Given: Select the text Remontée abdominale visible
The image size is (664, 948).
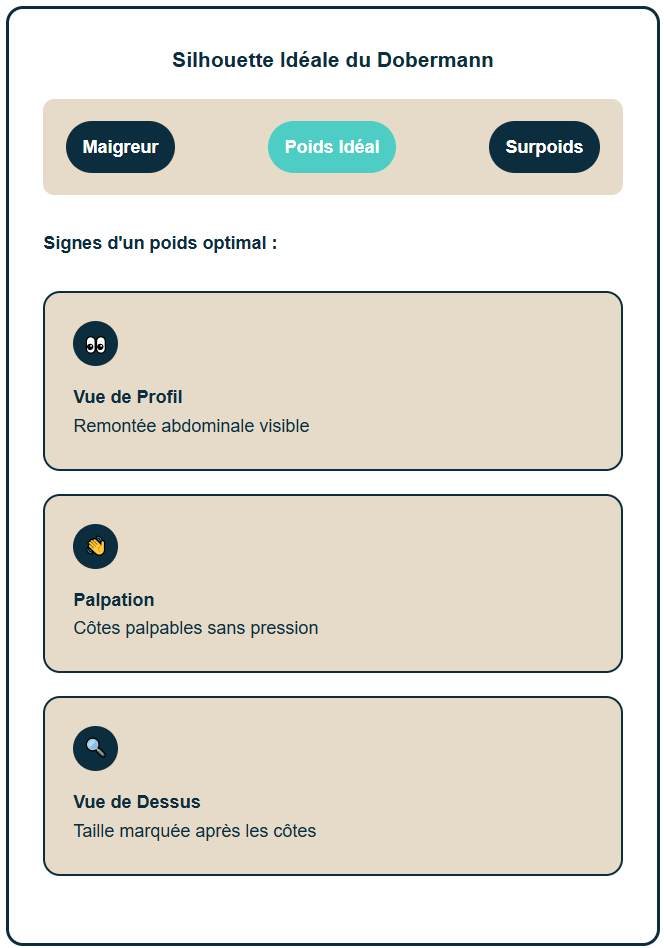Looking at the screenshot, I should point(191,426).
